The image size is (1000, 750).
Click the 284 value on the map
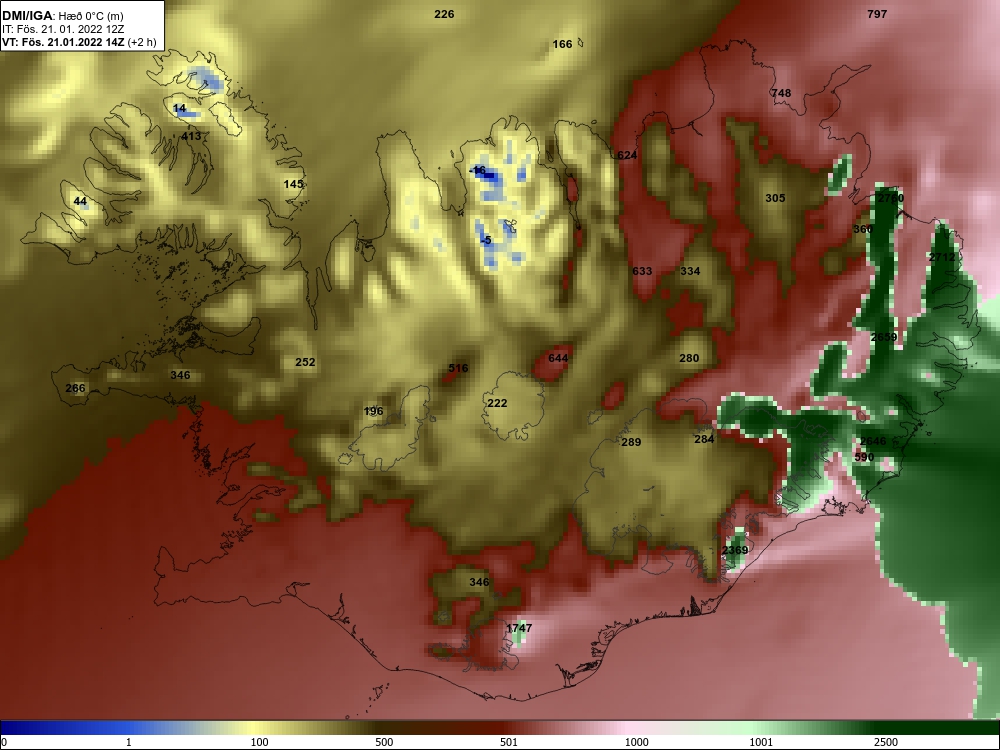pyautogui.click(x=704, y=439)
